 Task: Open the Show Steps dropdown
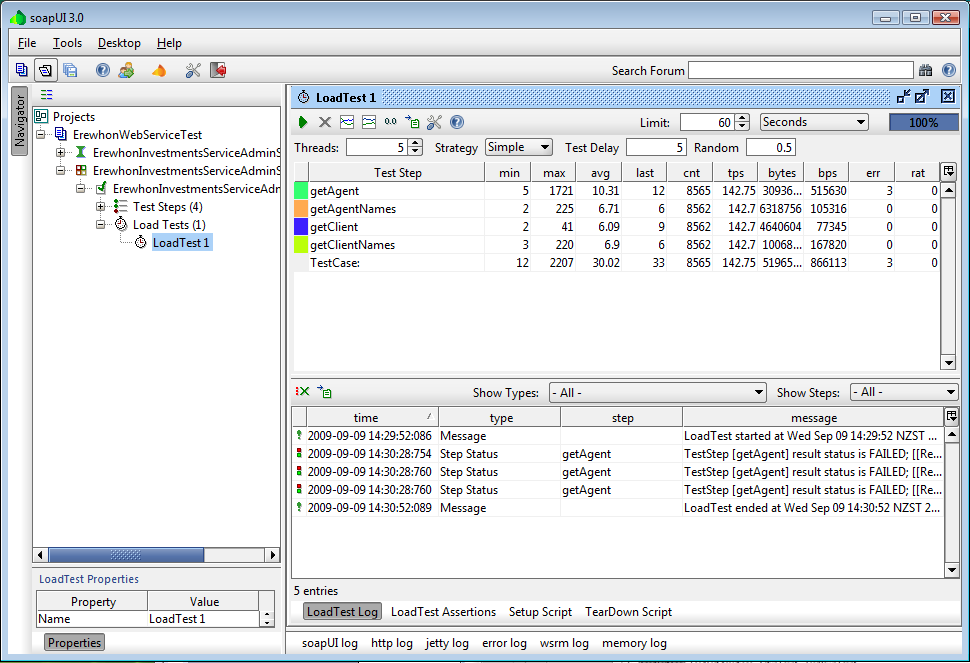[904, 392]
